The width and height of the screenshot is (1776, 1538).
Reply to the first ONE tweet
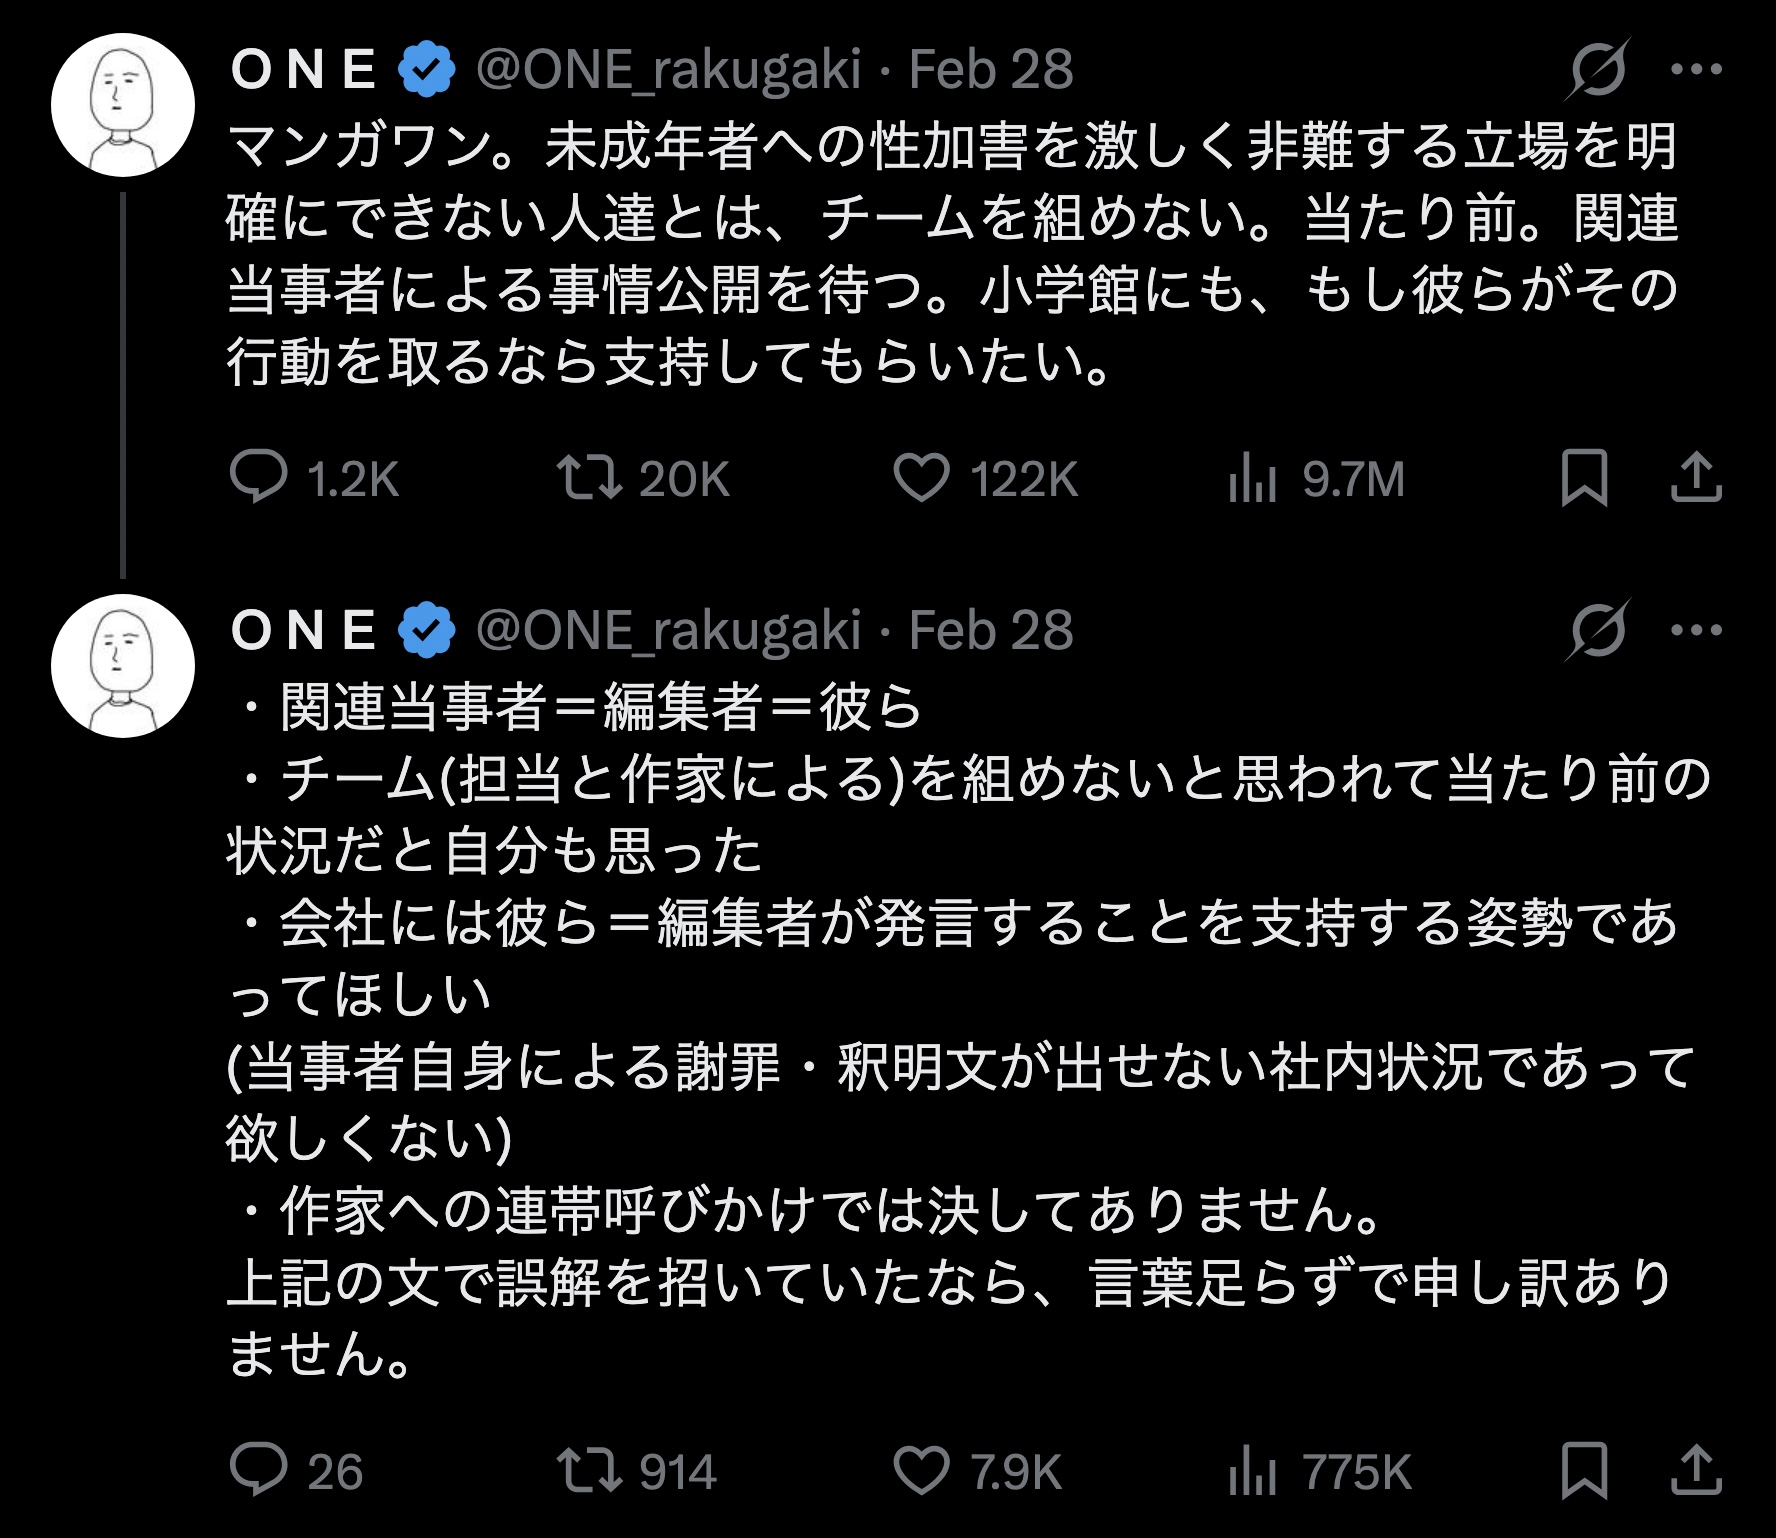point(259,478)
